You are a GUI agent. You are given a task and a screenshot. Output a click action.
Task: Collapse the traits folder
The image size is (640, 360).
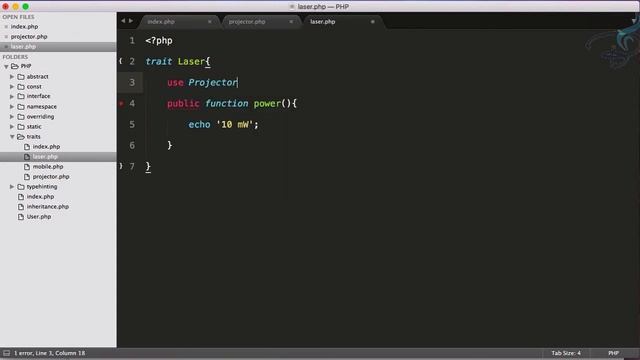(x=12, y=137)
